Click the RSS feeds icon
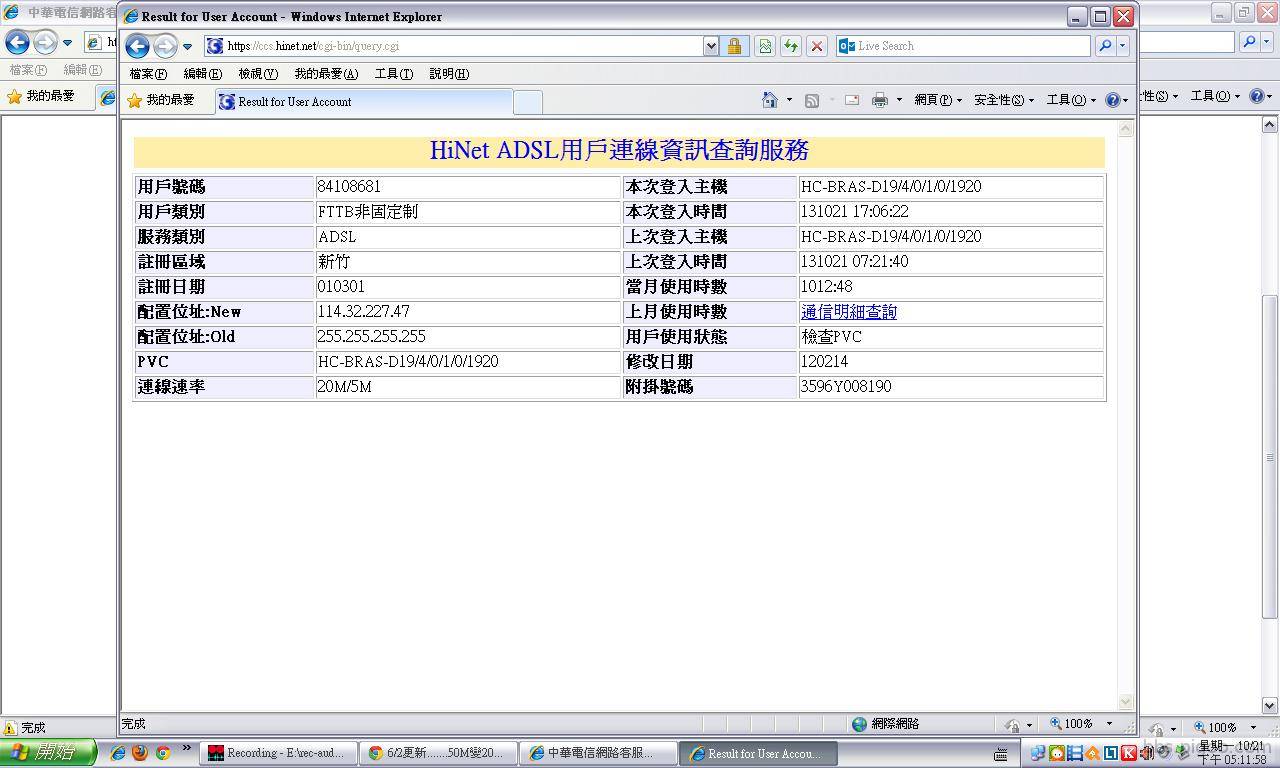Screen dimensions: 1280x768 pos(812,100)
